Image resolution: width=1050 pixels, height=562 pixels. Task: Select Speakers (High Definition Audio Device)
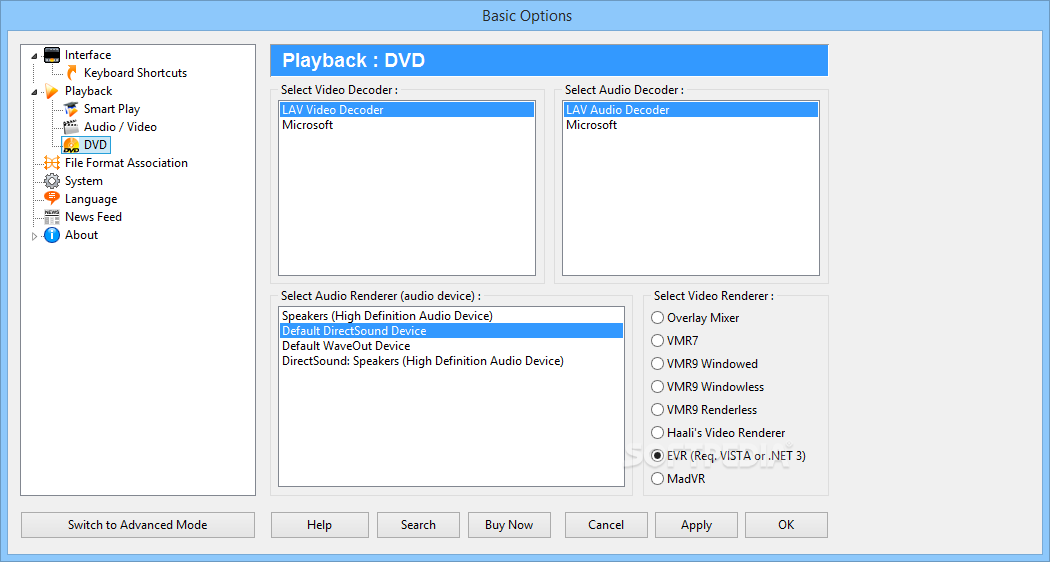coord(451,315)
